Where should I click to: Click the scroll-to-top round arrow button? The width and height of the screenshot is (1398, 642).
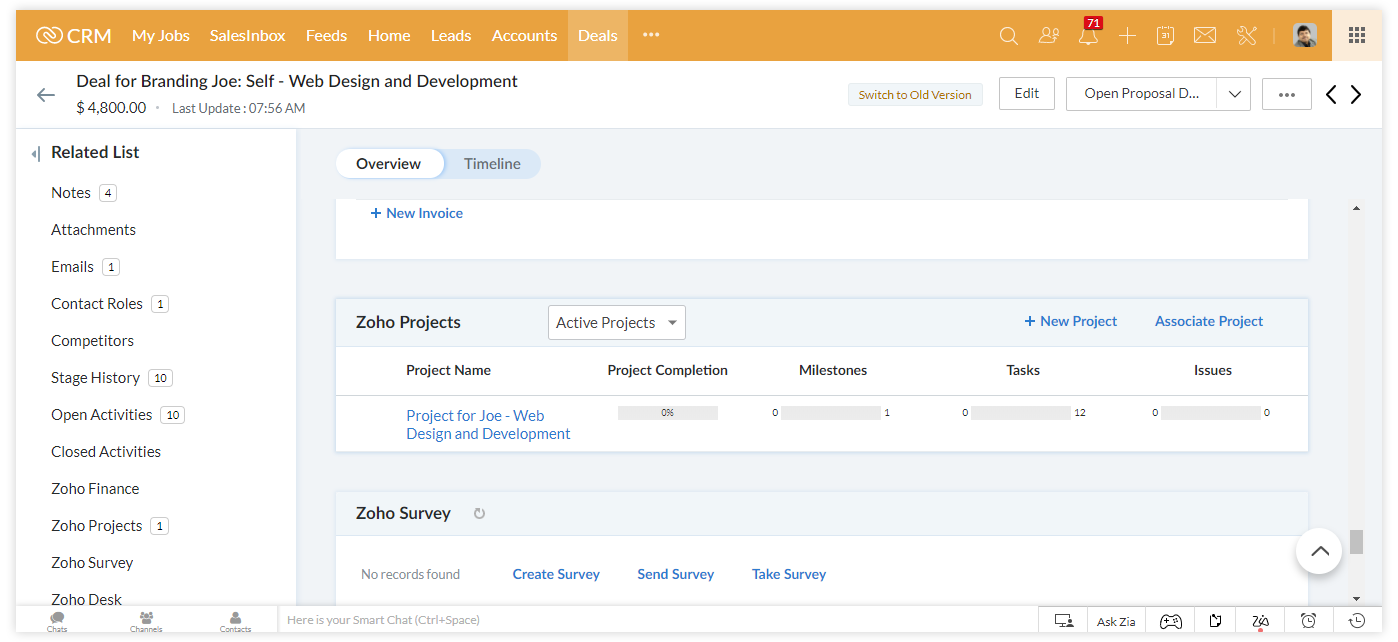coord(1319,551)
